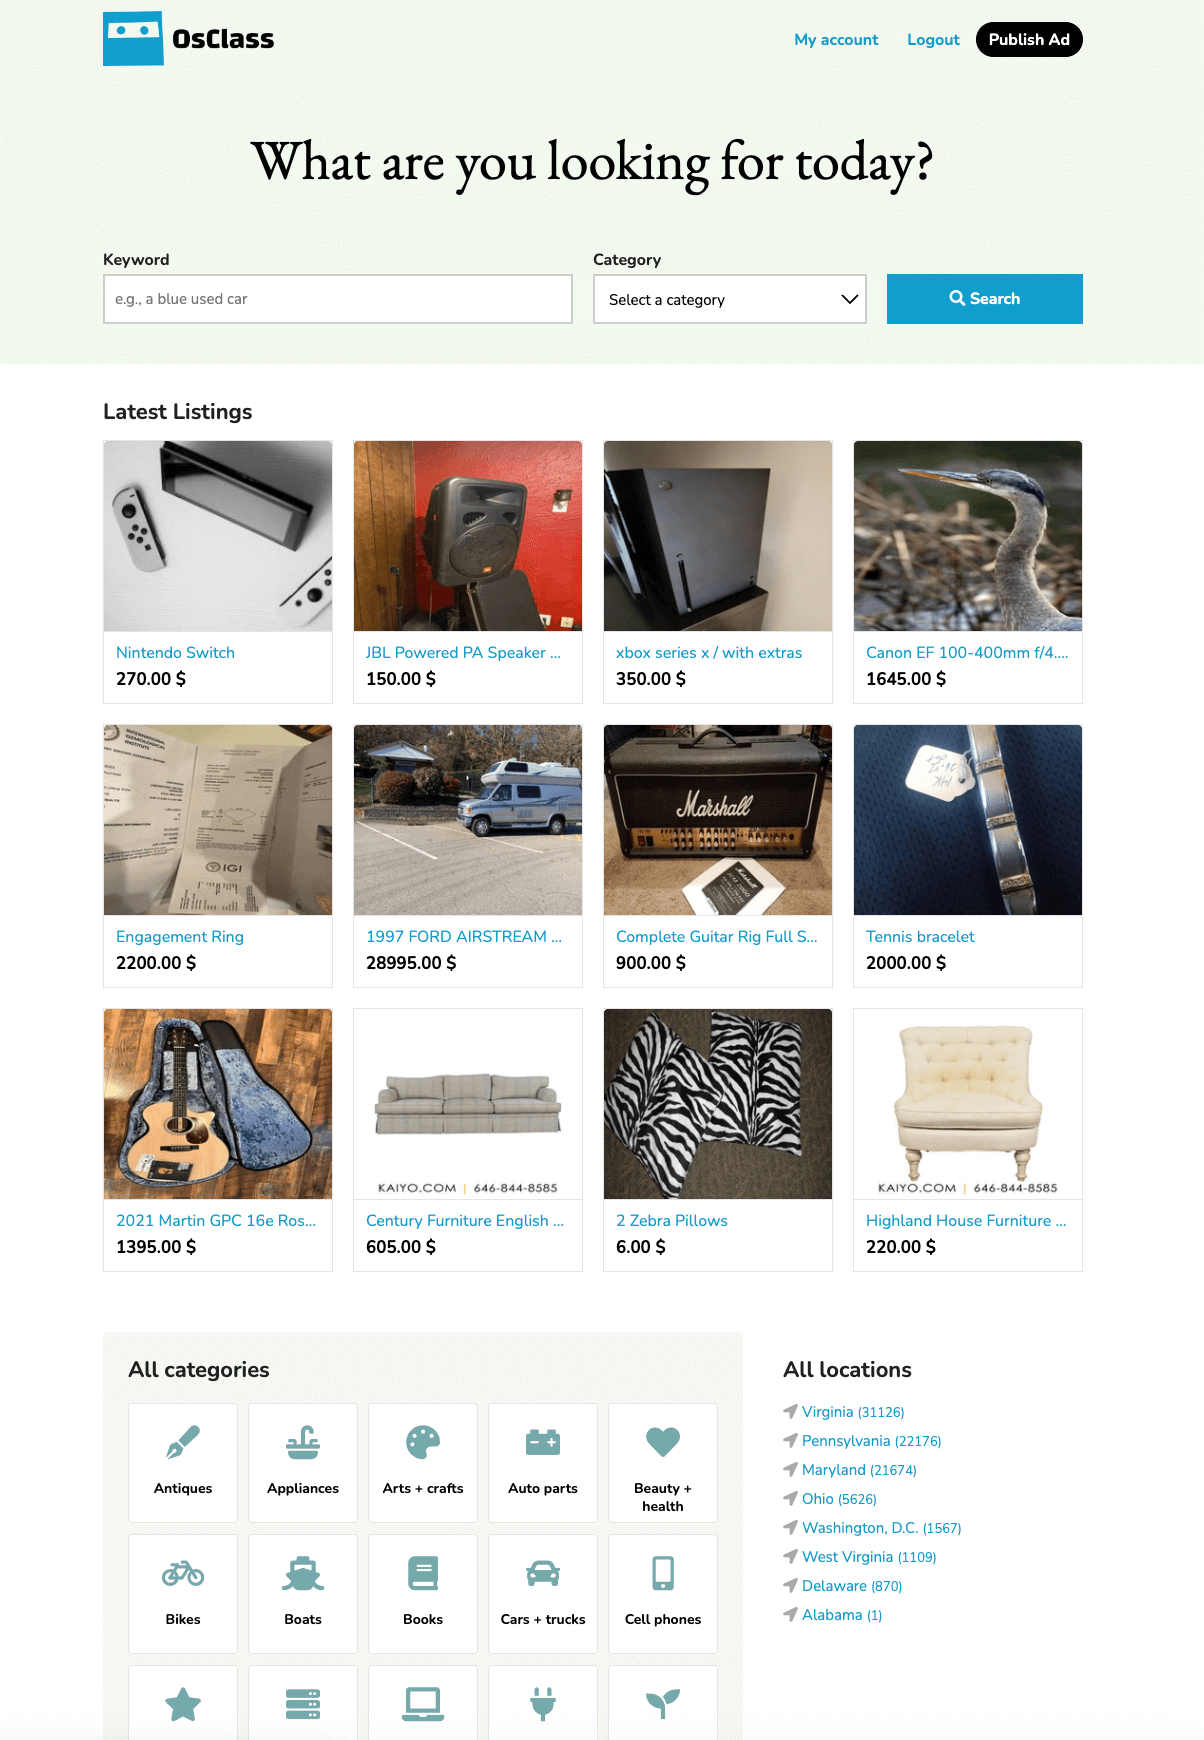
Task: Select the Arts + crafts palette icon
Action: point(423,1442)
